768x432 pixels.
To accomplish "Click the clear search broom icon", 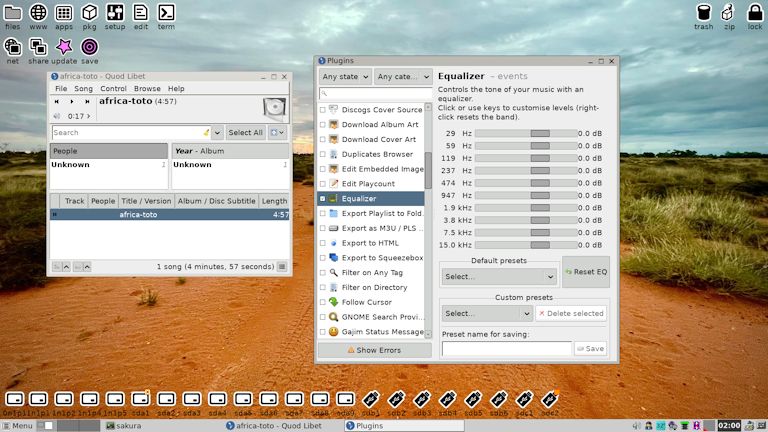I will [x=206, y=132].
